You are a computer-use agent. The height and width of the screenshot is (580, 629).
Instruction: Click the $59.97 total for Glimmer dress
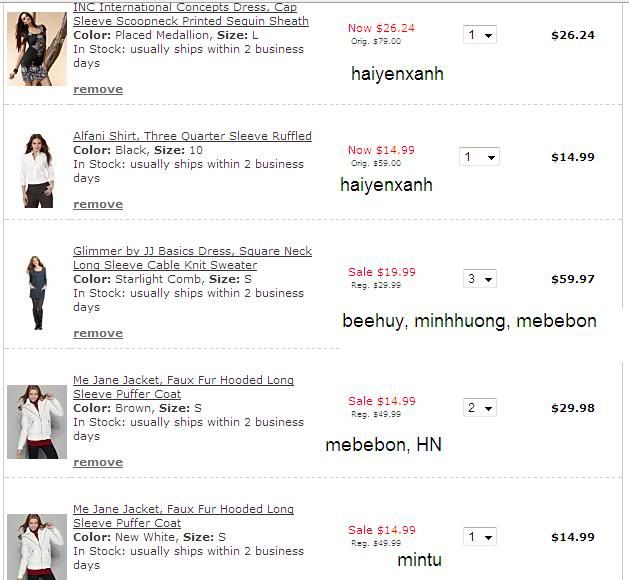(x=572, y=279)
